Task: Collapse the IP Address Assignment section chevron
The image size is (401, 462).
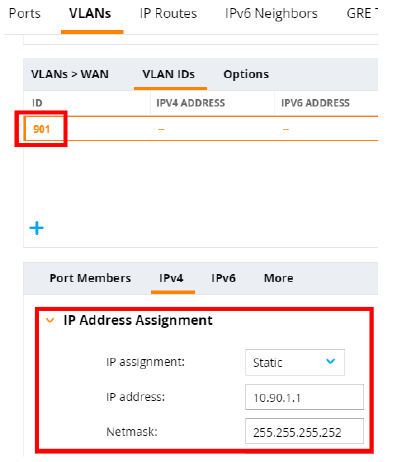Action: point(50,321)
